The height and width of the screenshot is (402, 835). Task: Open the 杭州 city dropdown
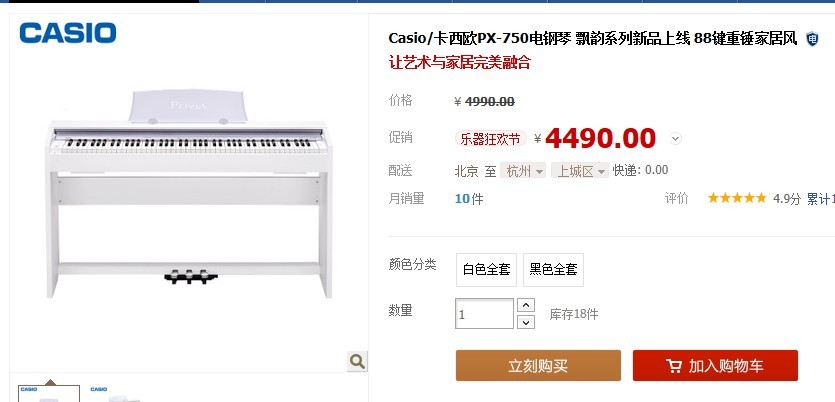[522, 171]
